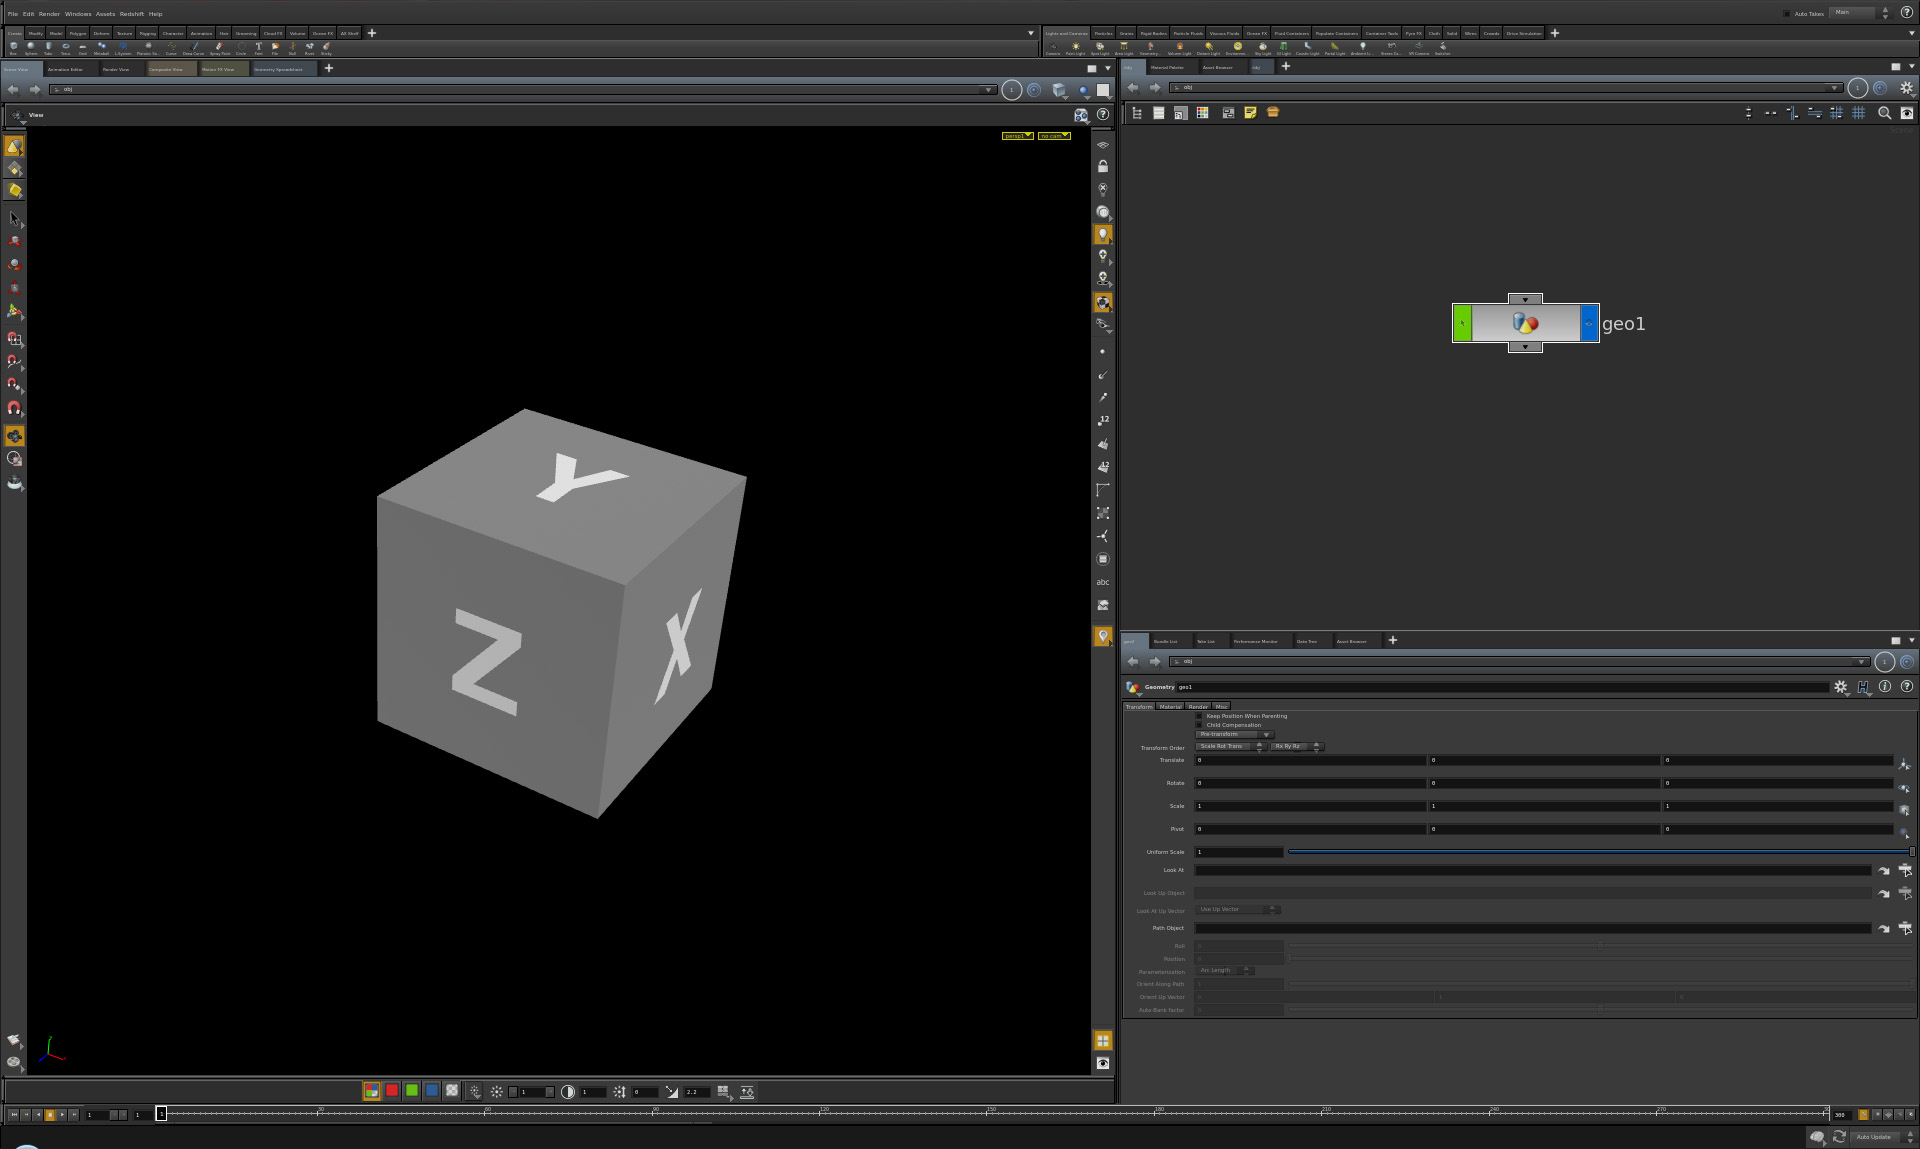1920x1149 pixels.
Task: Open sticky note tool in network editor
Action: click(x=1250, y=113)
